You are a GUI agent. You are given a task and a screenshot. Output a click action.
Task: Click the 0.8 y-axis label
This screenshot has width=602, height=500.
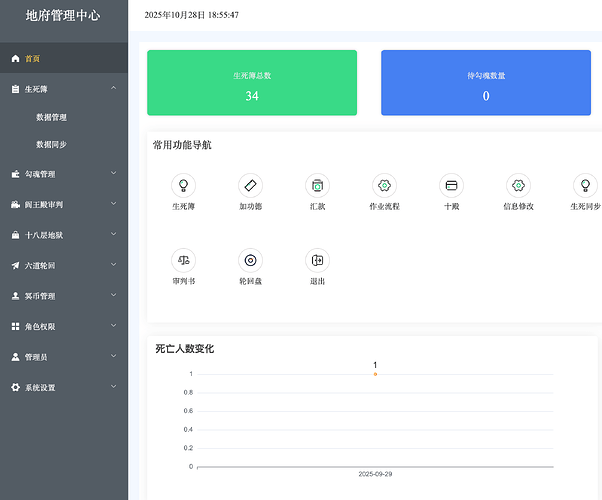coord(188,392)
